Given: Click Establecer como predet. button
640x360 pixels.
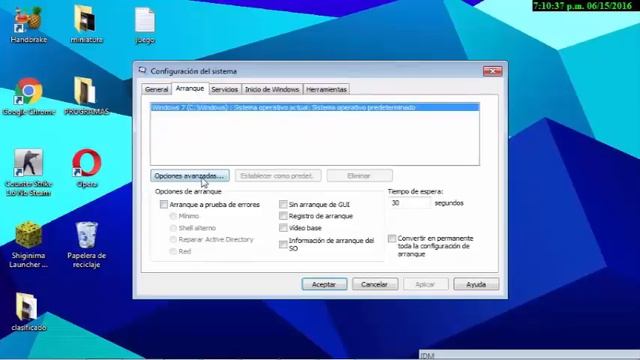Looking at the screenshot, I should click(278, 176).
